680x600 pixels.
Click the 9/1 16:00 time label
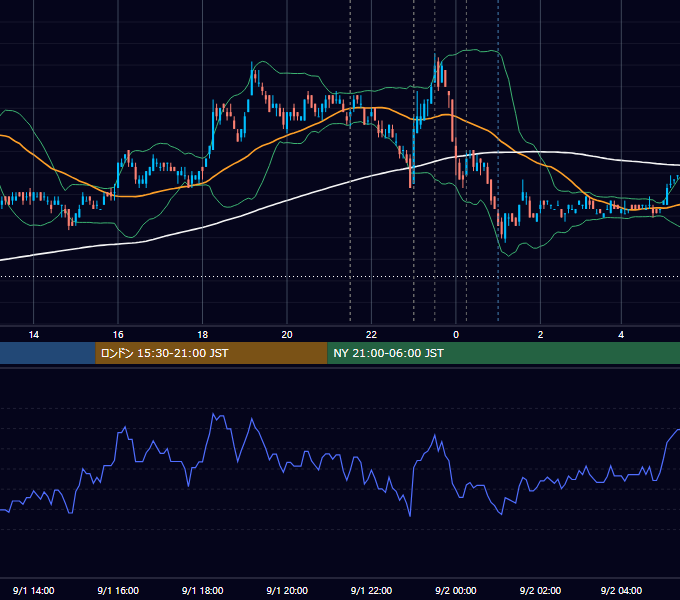pos(118,590)
